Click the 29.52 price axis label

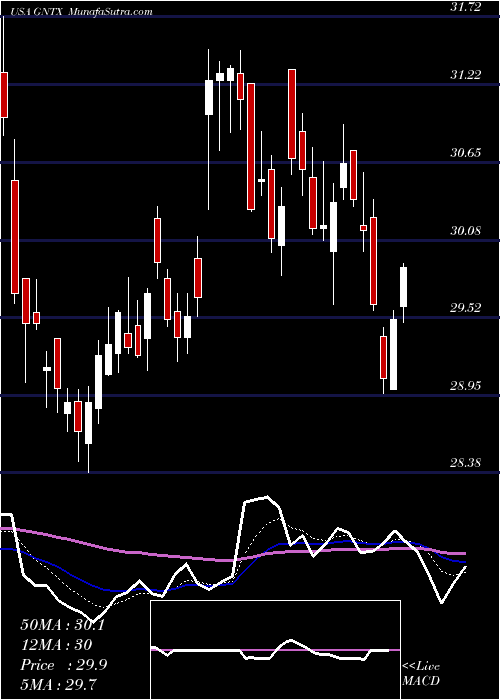(466, 308)
